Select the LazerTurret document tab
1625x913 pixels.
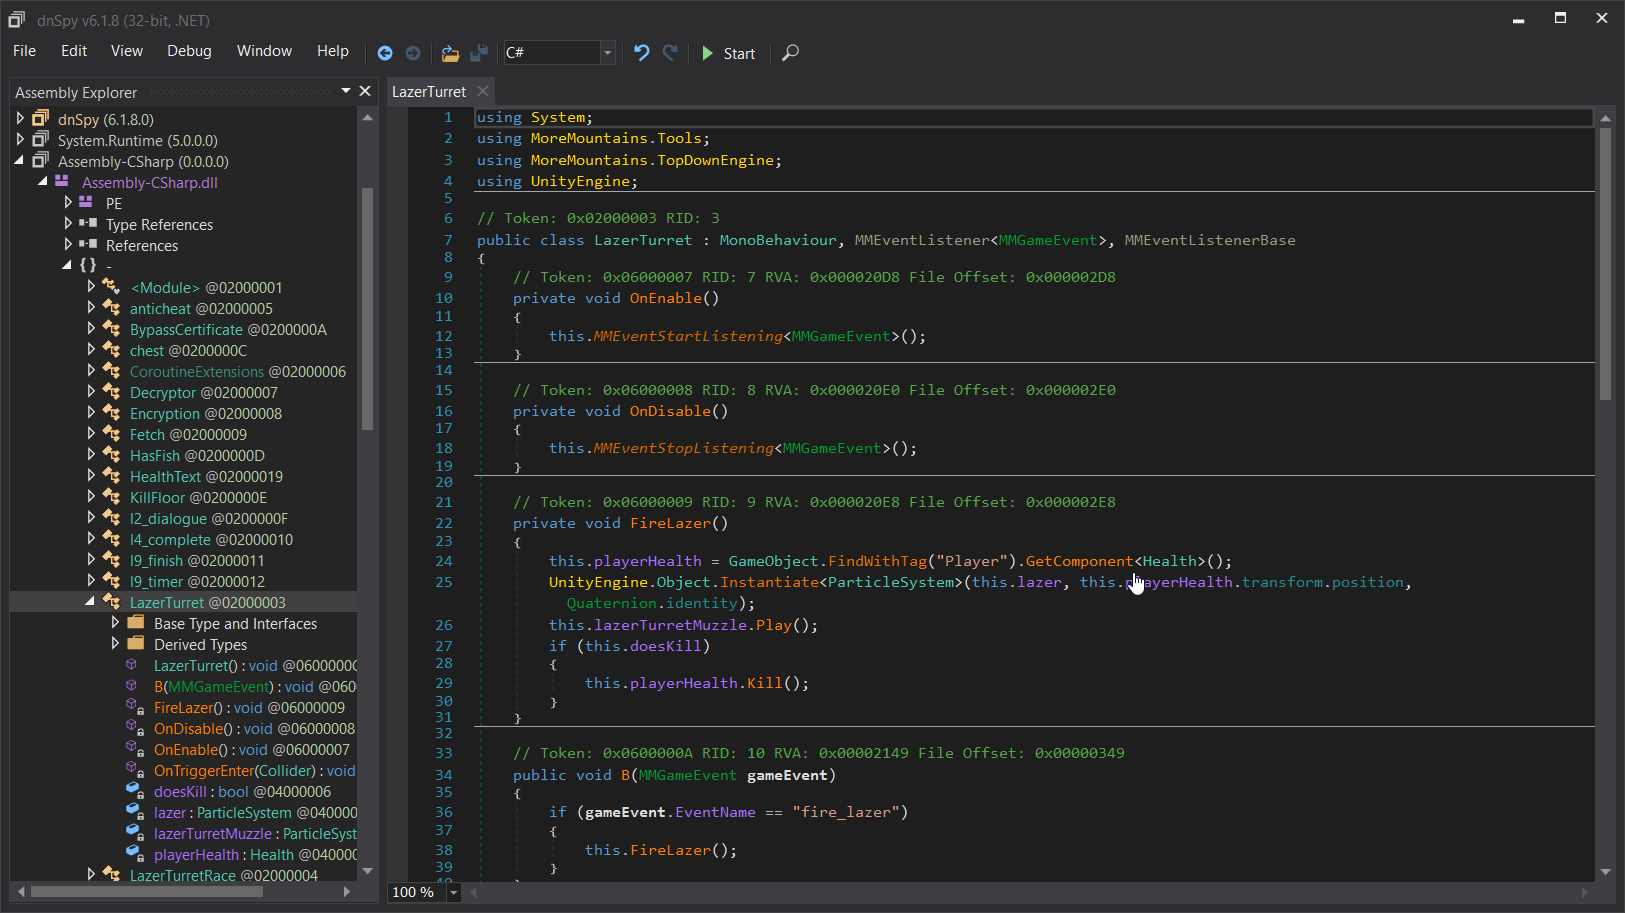coord(429,92)
